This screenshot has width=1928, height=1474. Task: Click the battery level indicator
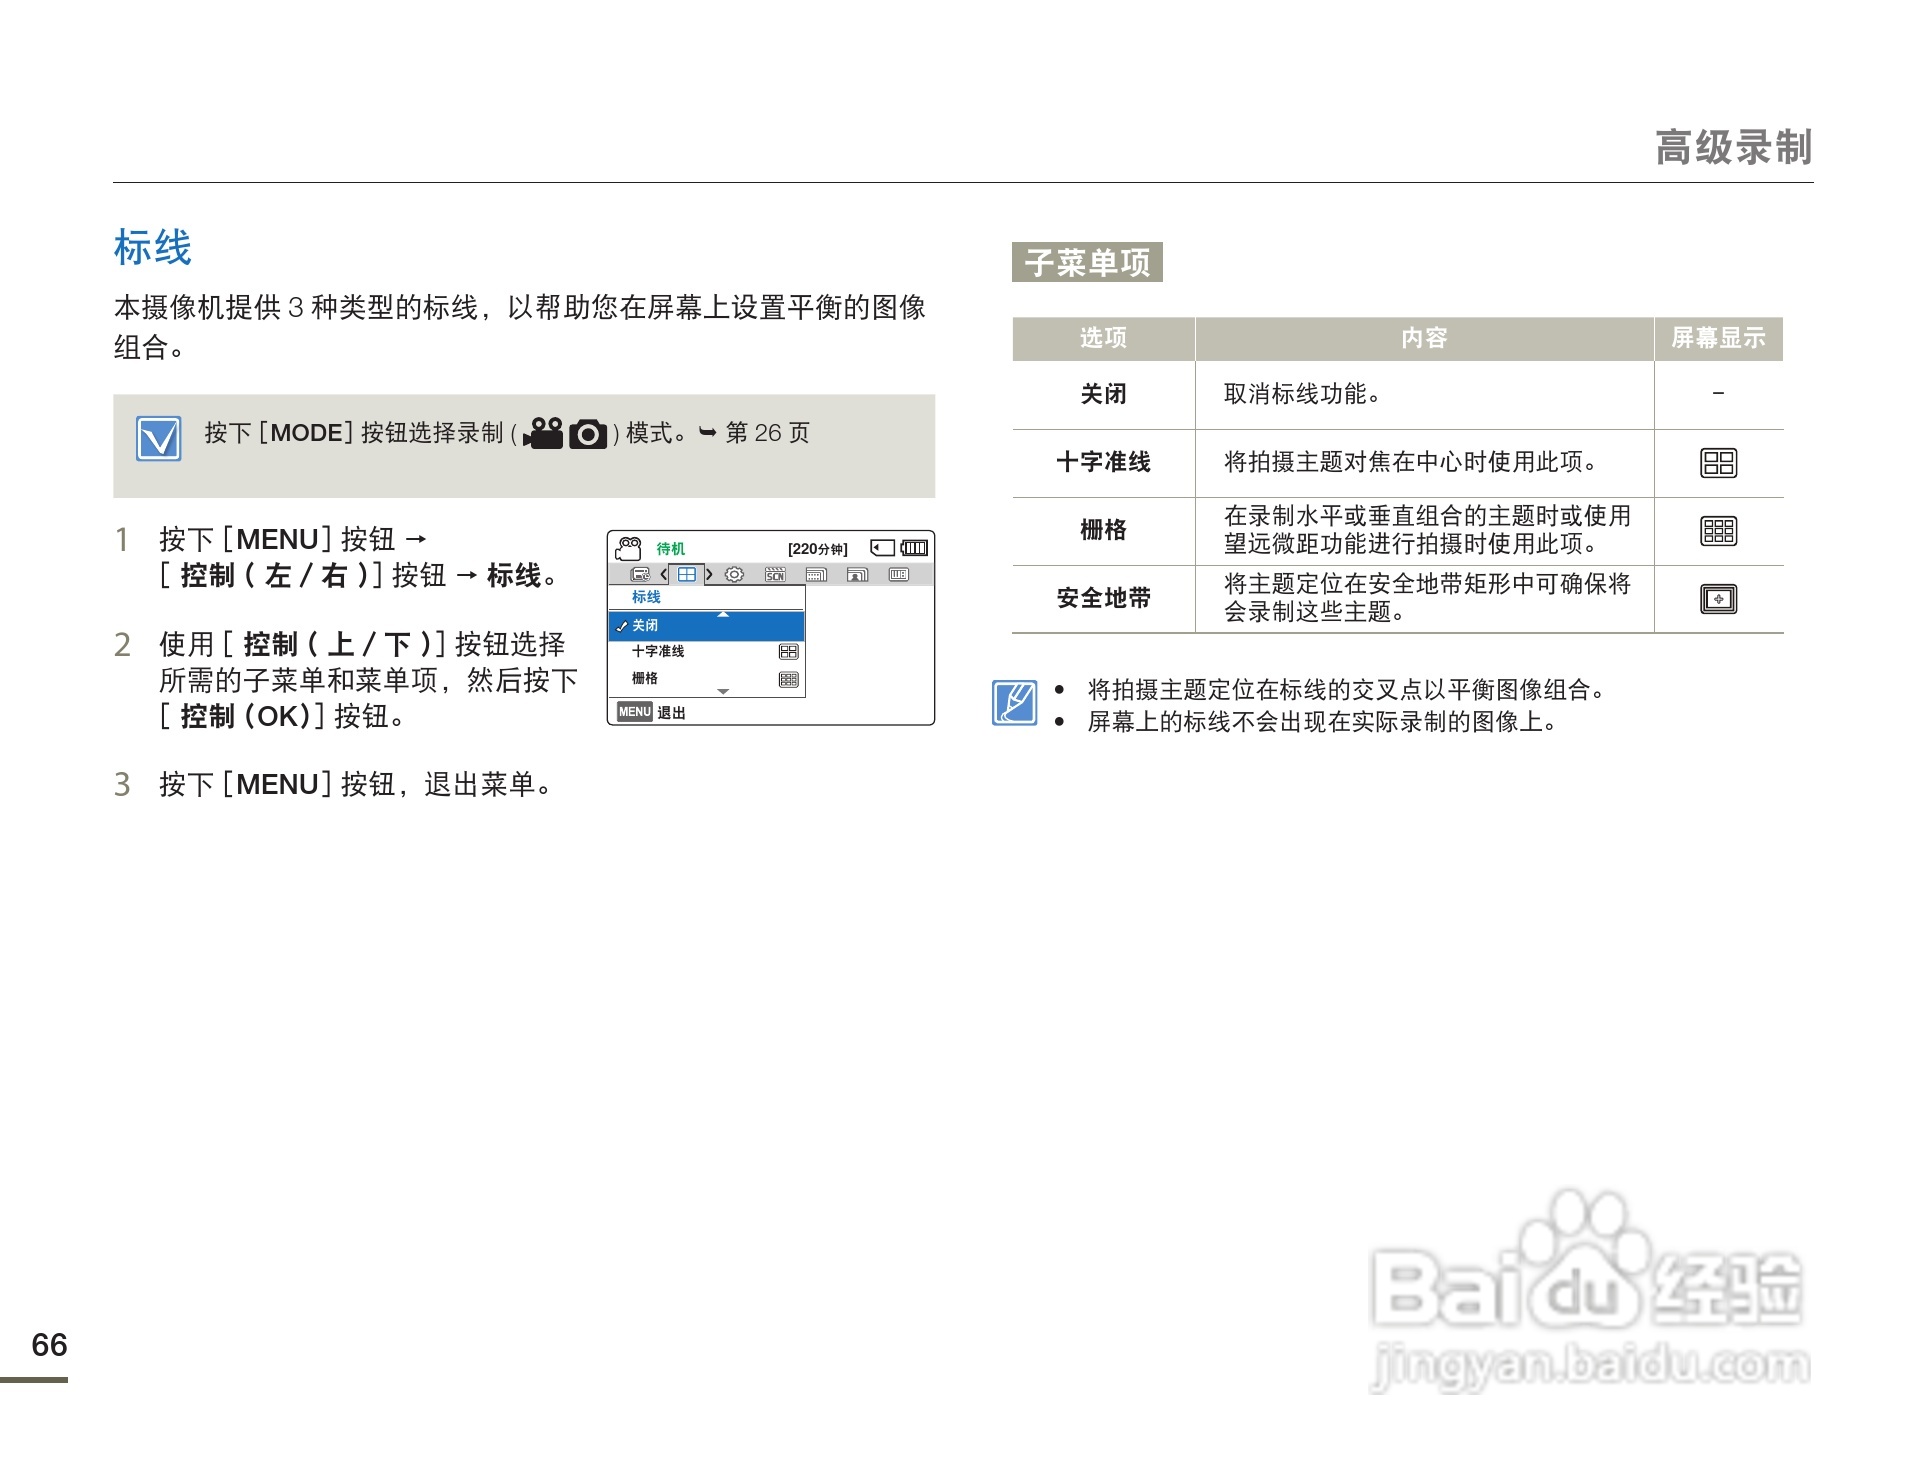(x=912, y=548)
